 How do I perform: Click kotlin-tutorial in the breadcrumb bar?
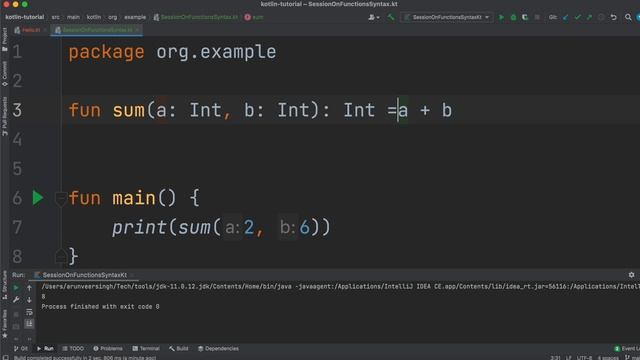click(x=24, y=17)
